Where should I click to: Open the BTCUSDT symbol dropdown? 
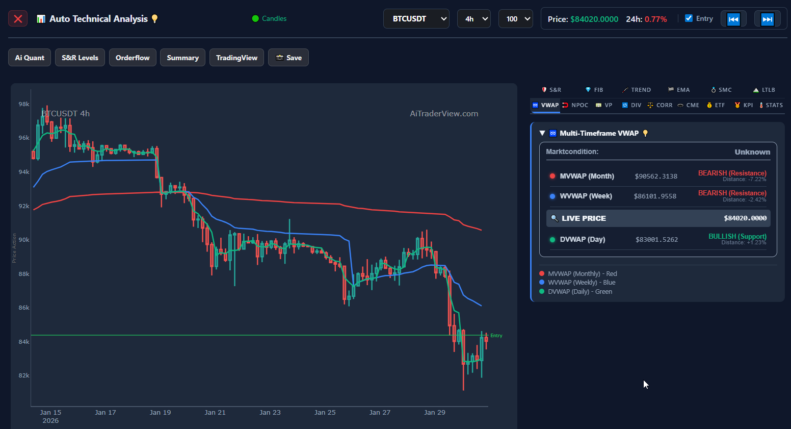[x=416, y=19]
